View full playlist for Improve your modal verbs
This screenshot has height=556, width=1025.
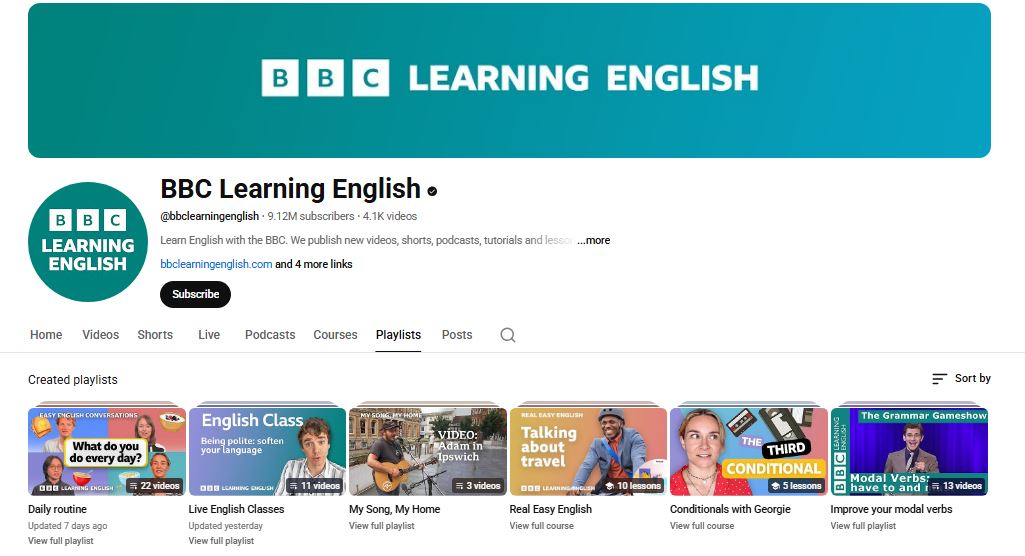[x=863, y=525]
